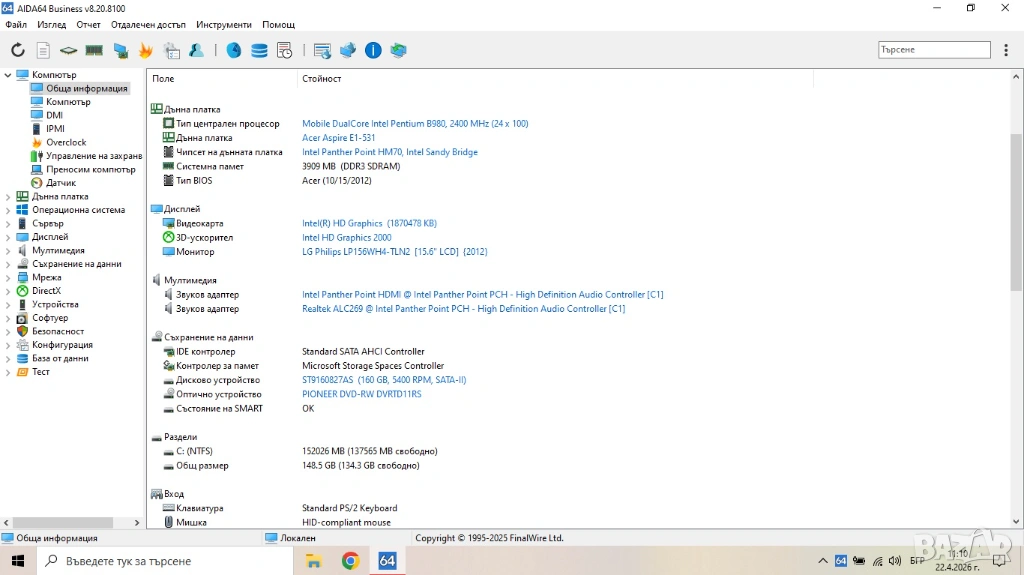Viewport: 1024px width, 575px height.
Task: Click the Поле column header
Action: tap(164, 78)
